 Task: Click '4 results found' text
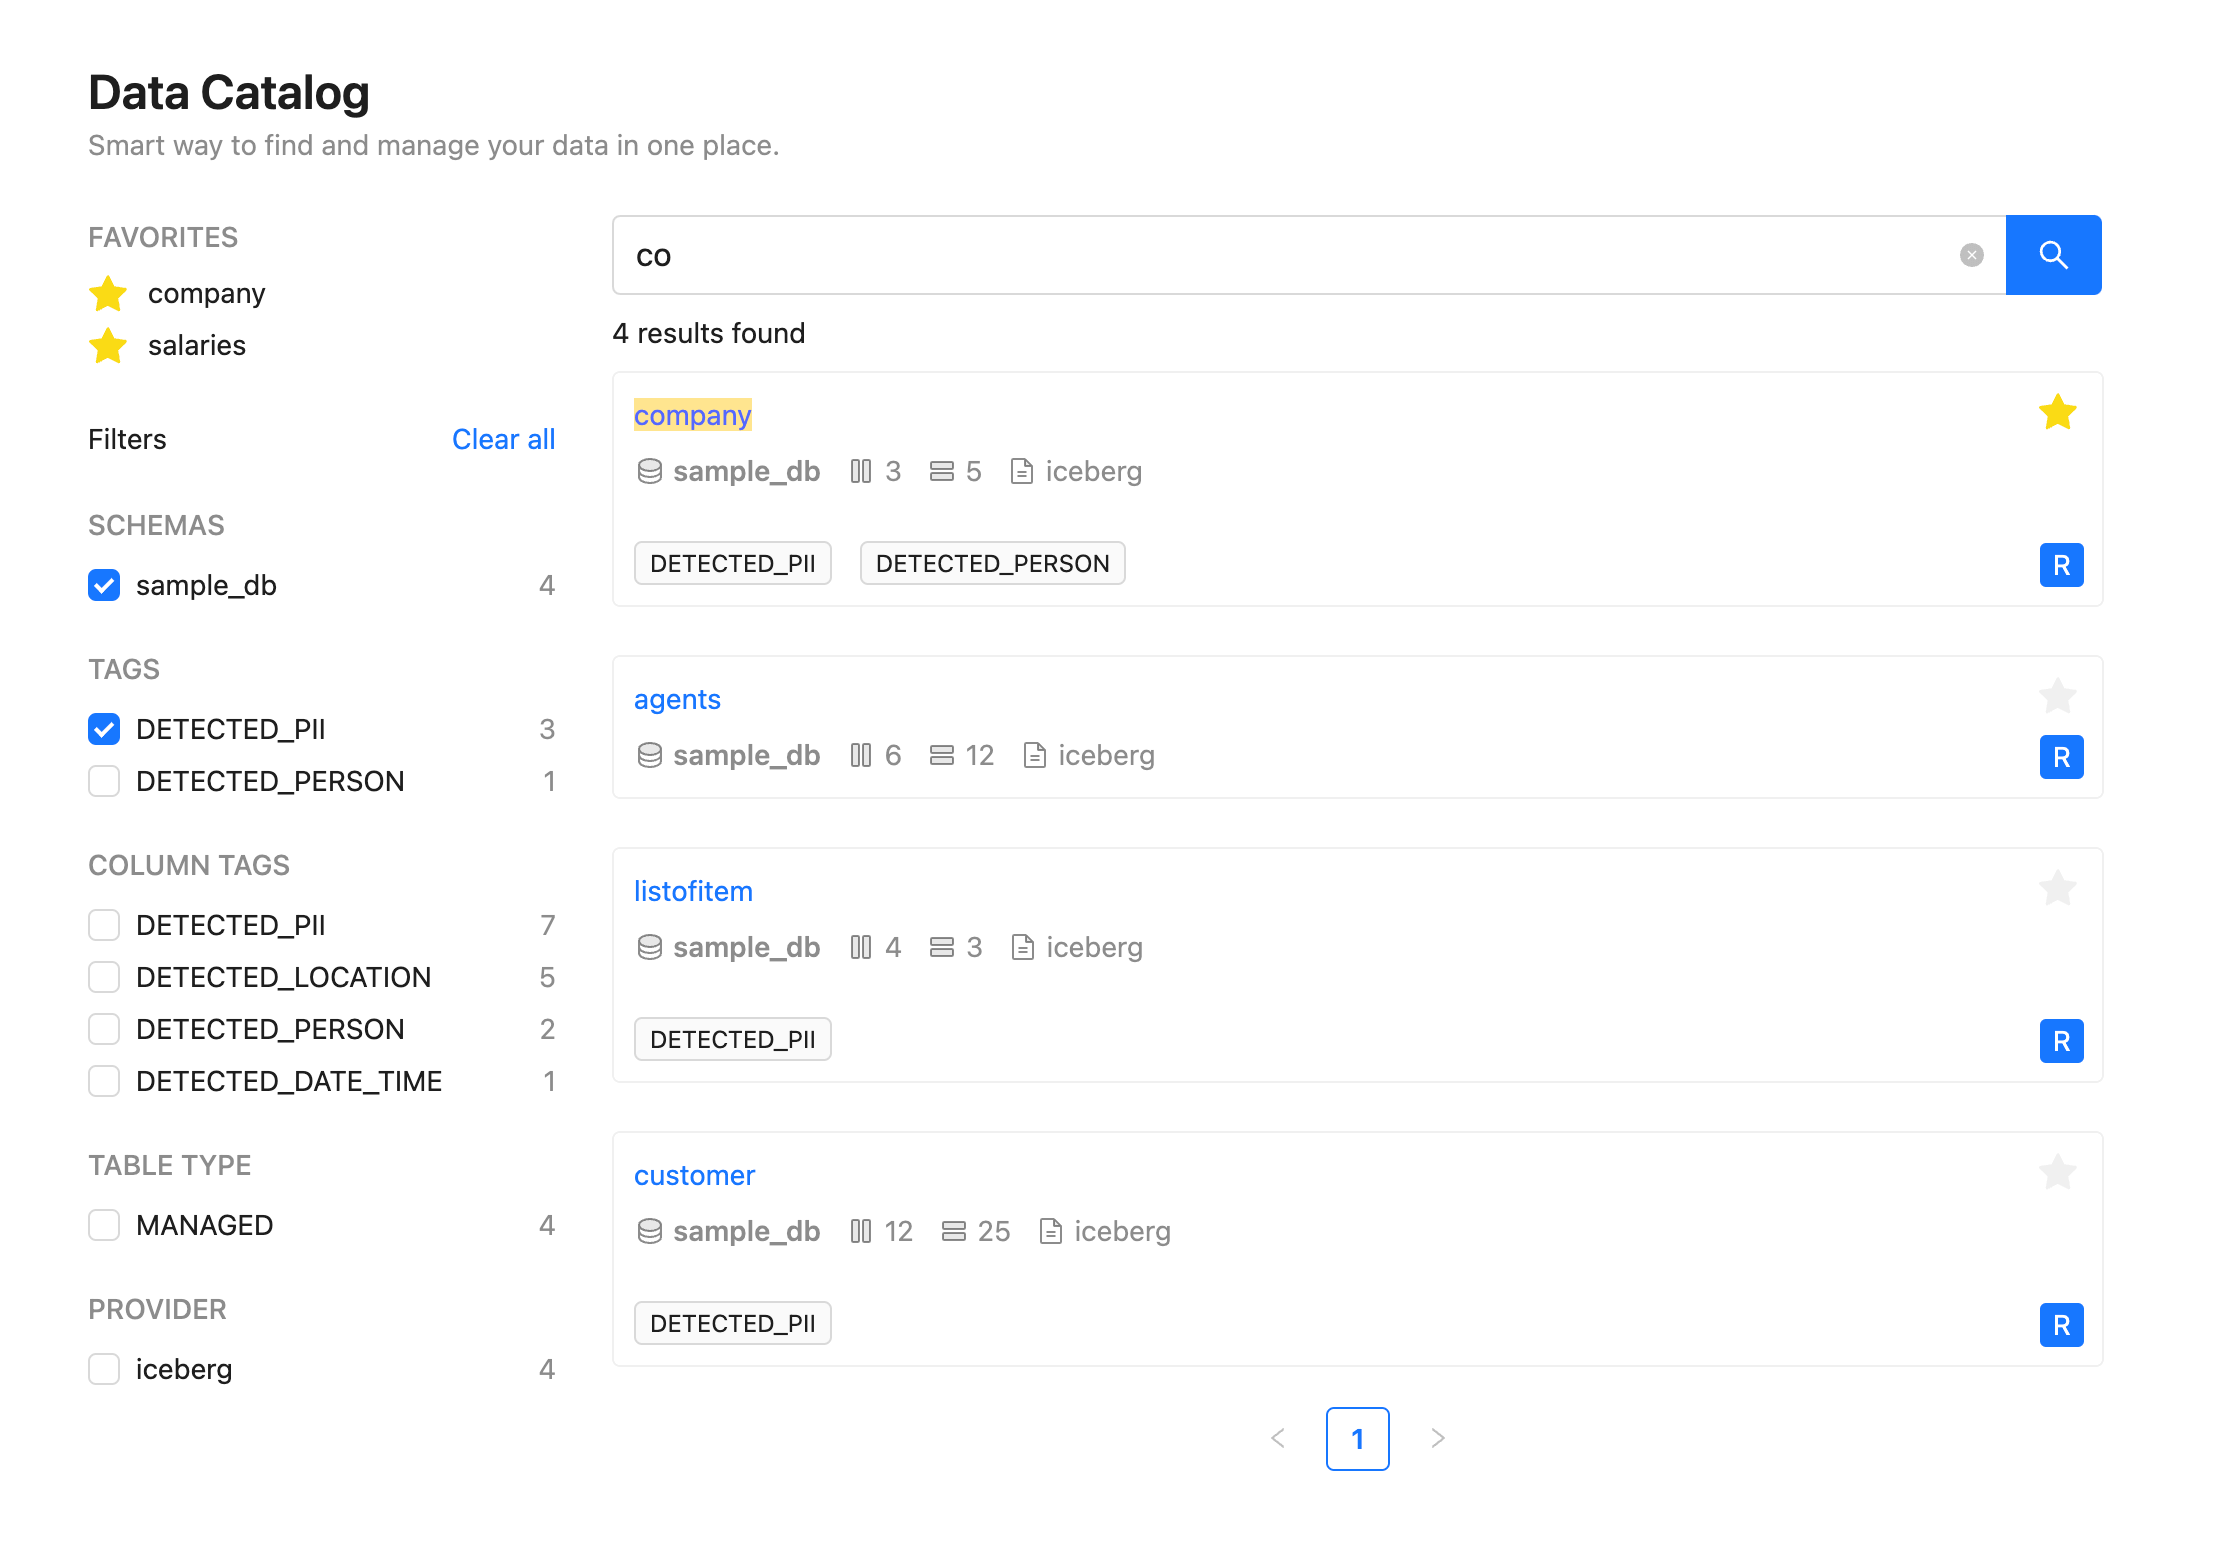[x=708, y=333]
